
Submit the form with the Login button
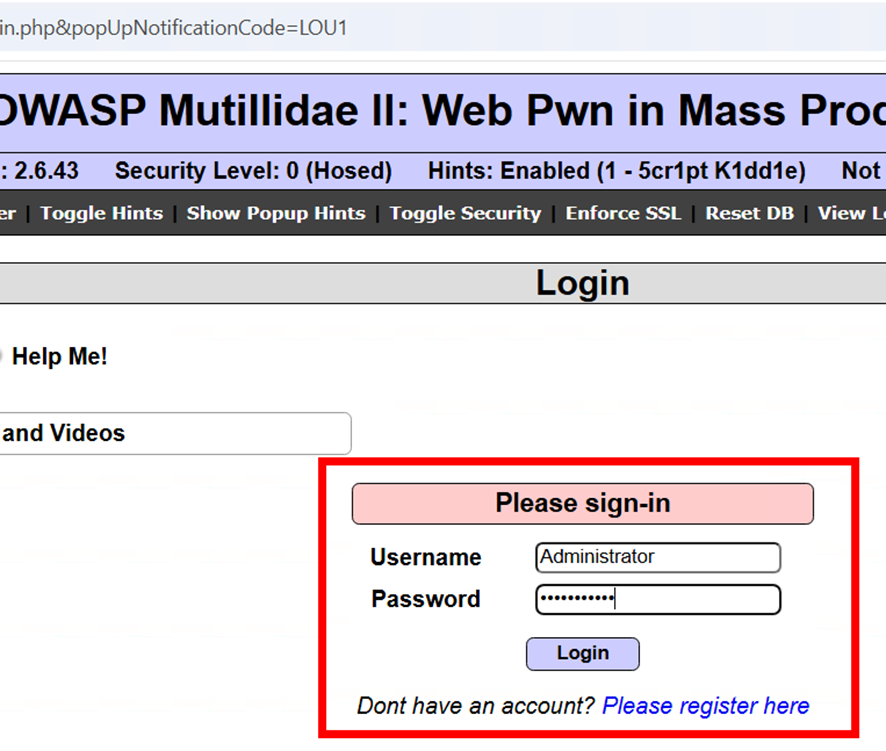point(583,654)
